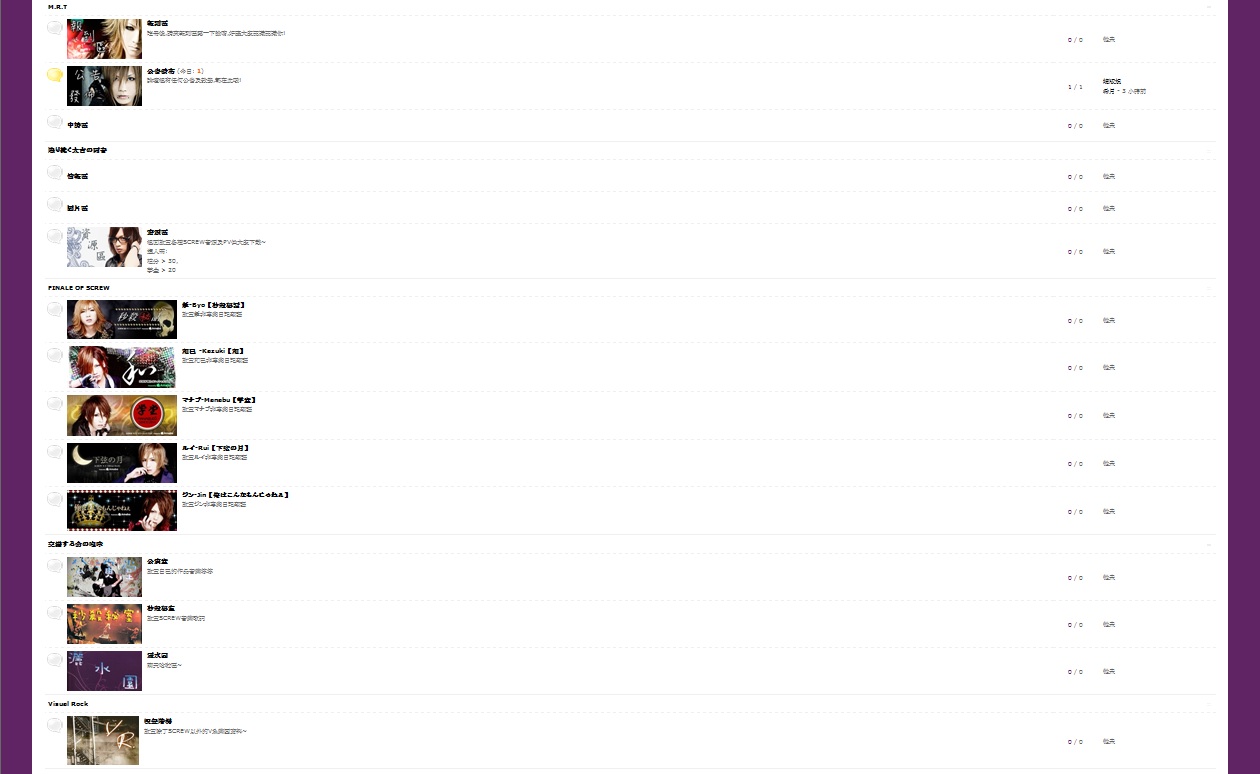Click the yellow new-posts bubble icon
Image resolution: width=1260 pixels, height=774 pixels.
tap(55, 75)
